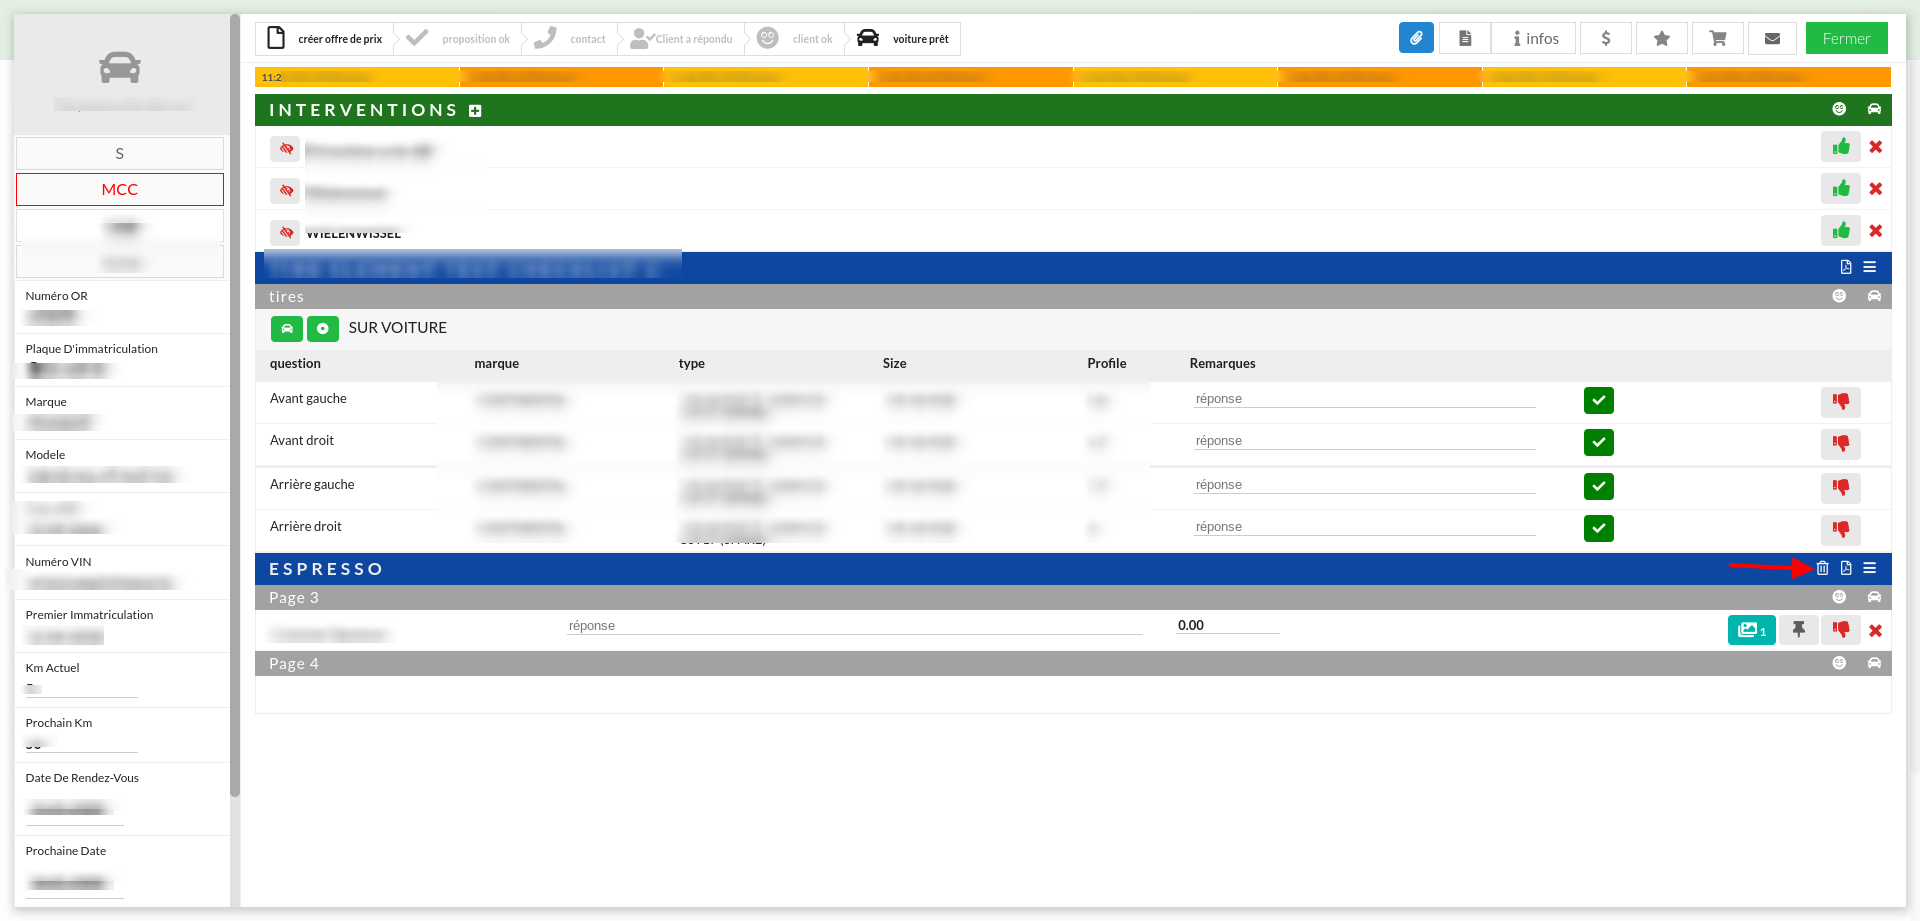Click car icon in INTERVENTIONS header
Screen dimensions: 1920x921
pos(1875,109)
